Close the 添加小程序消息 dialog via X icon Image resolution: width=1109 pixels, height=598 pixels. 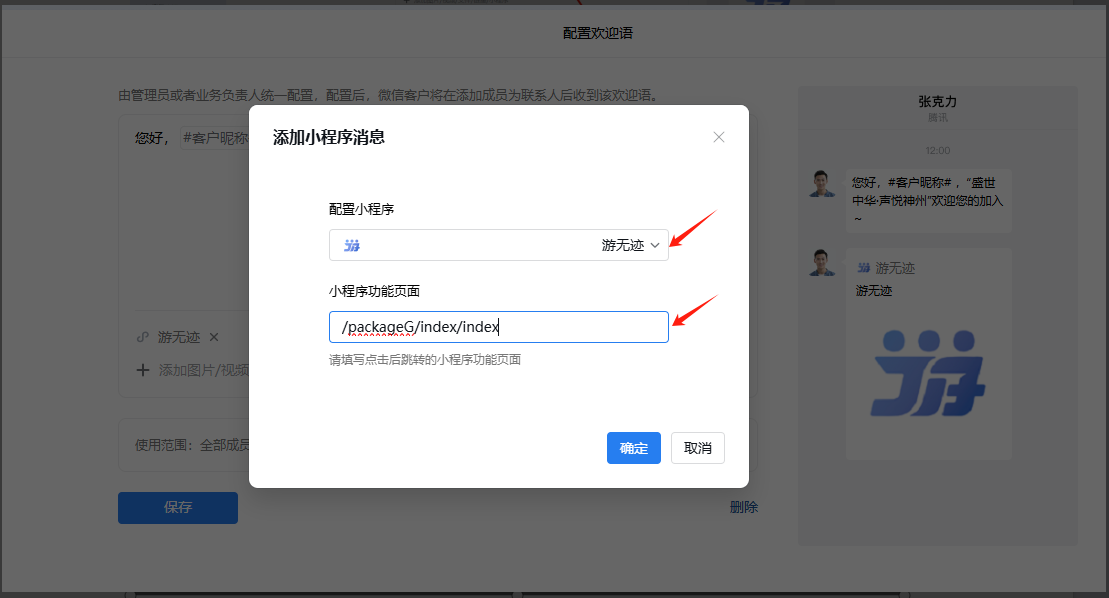[718, 137]
